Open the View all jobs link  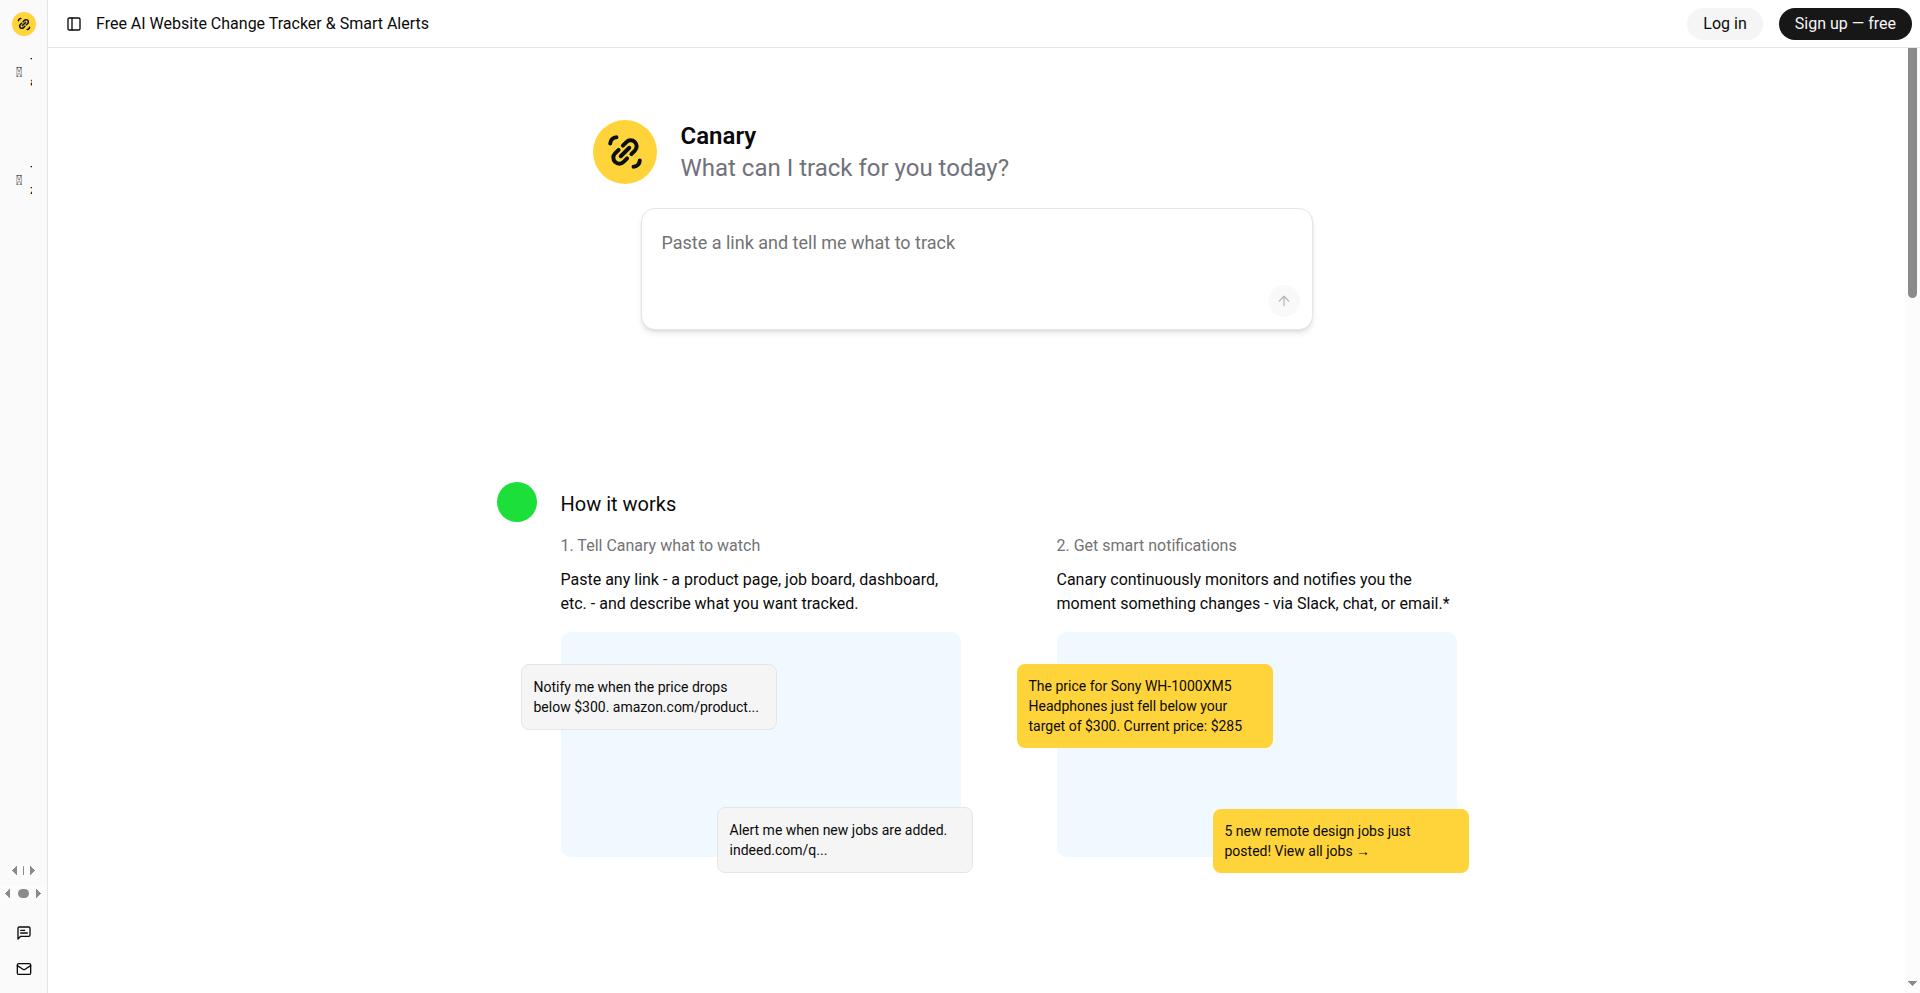[1320, 852]
